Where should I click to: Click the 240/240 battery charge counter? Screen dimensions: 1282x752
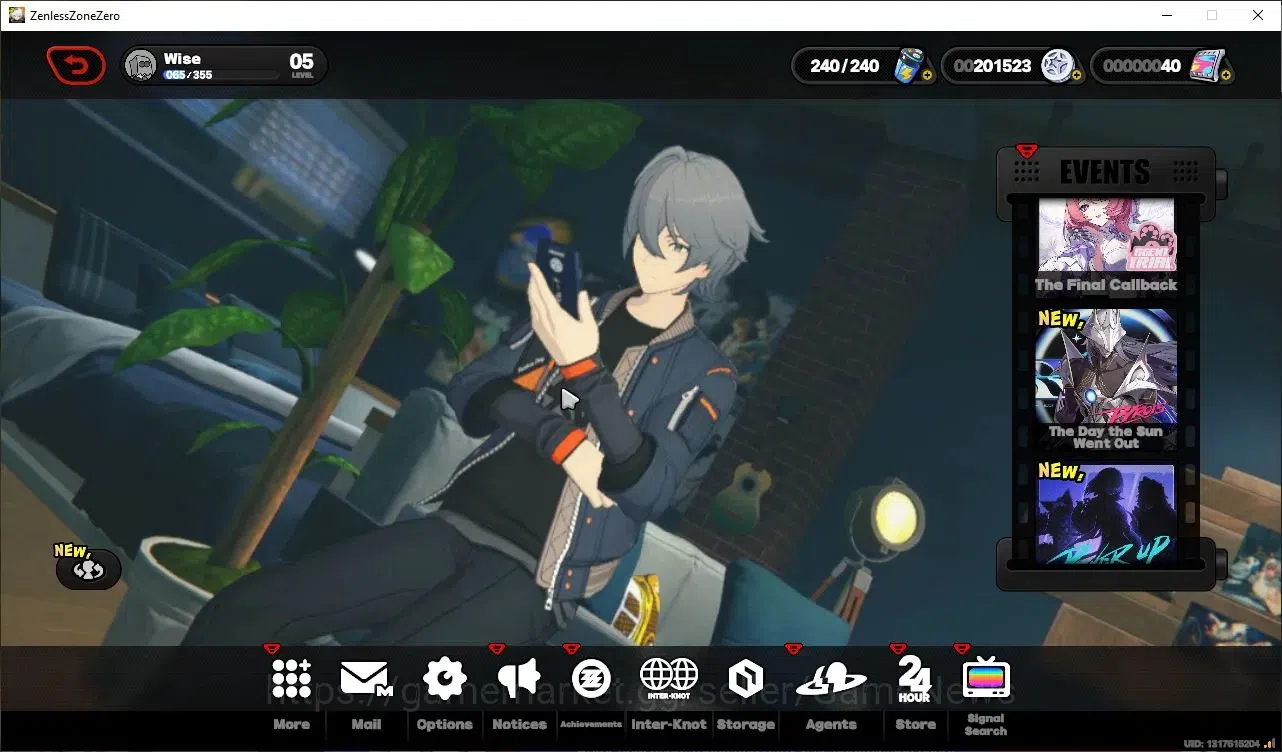click(845, 66)
